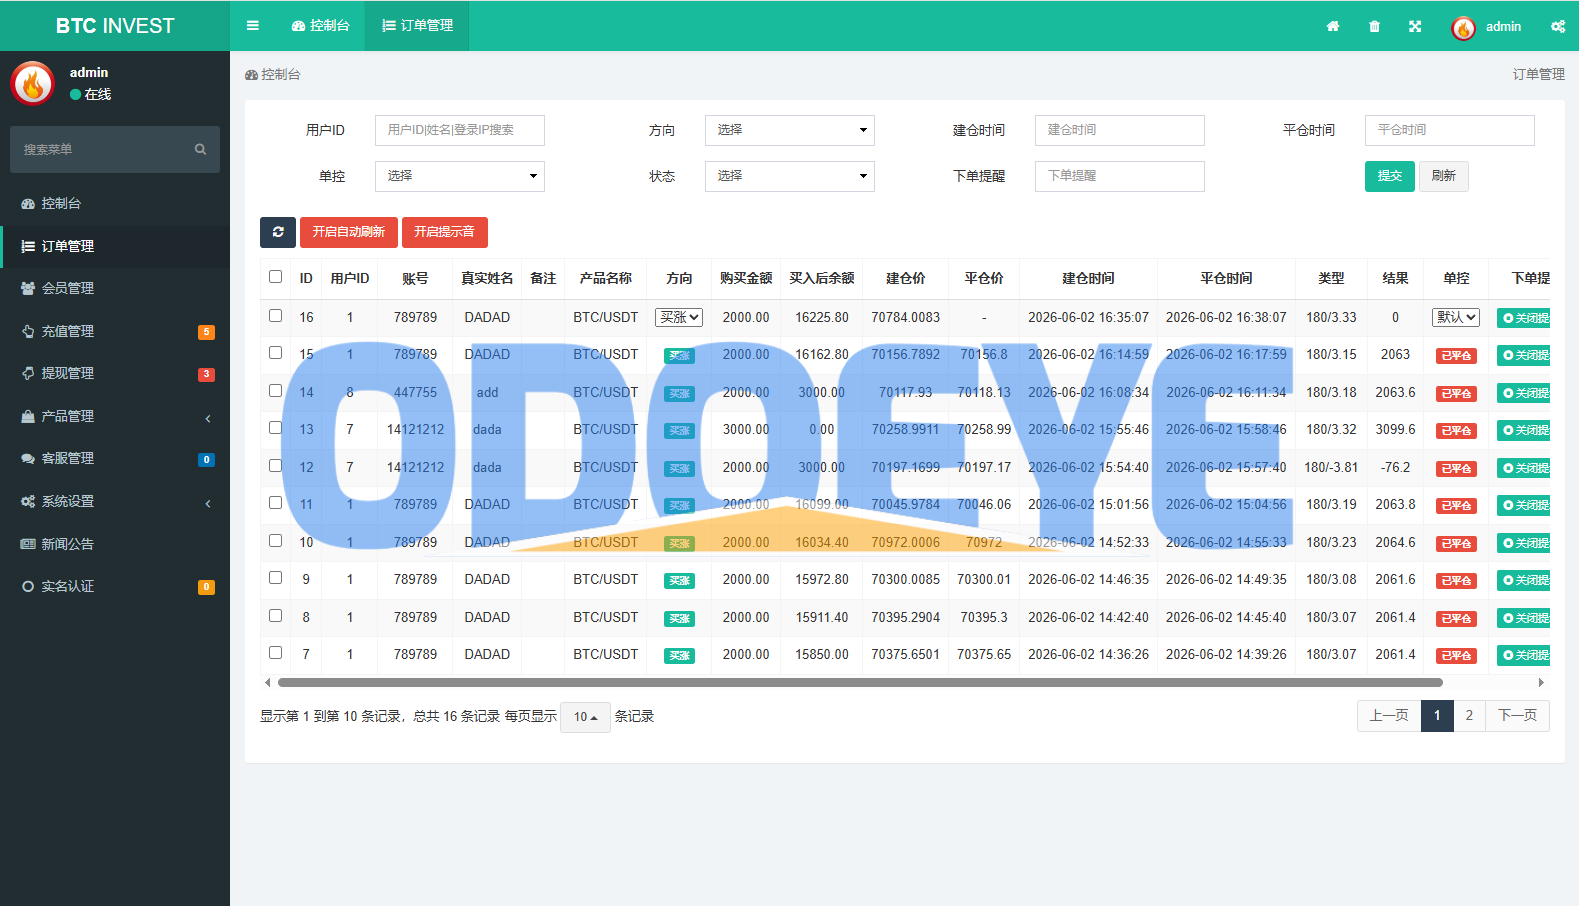Click the 下一页 pagination button
Screen dimensions: 1579x906
[1517, 716]
